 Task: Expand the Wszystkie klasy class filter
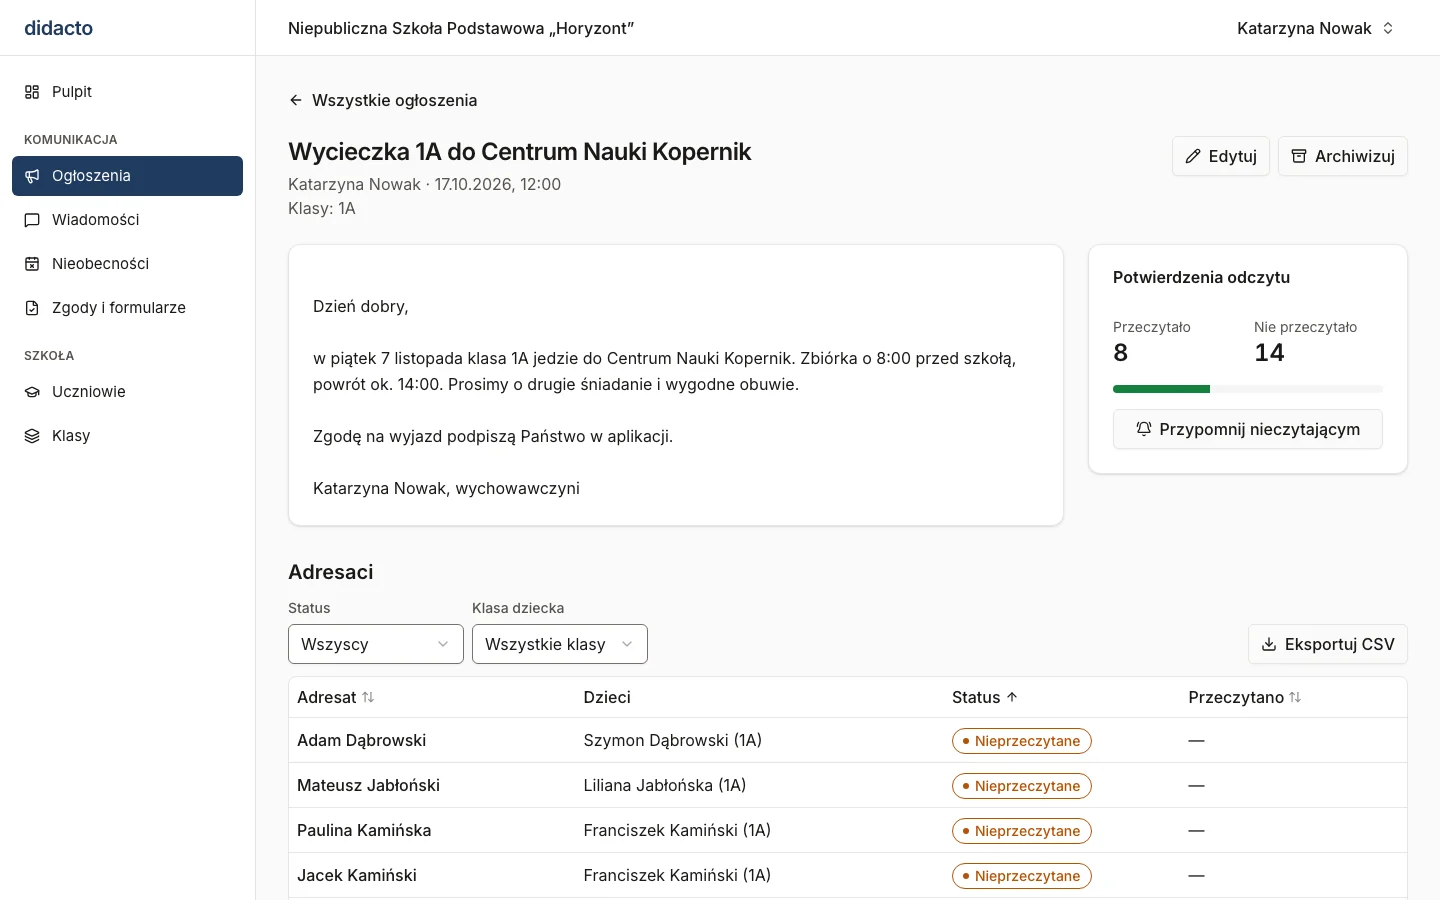560,644
